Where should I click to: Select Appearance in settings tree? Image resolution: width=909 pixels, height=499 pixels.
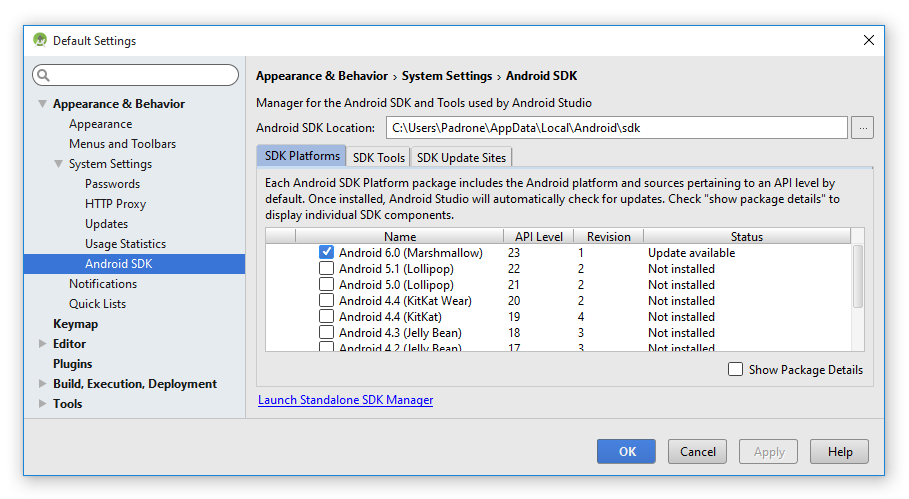tap(100, 124)
